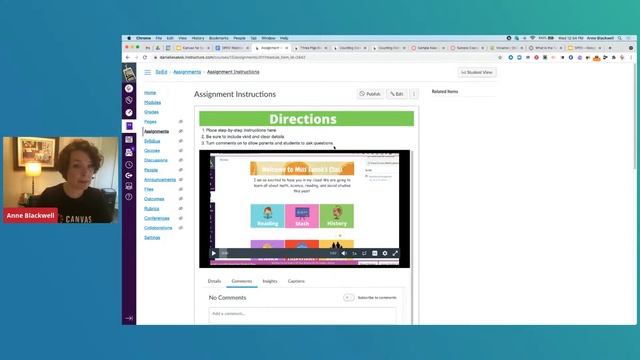The image size is (640, 360).
Task: Open the Studio screen icon in global nav
Action: 129,186
